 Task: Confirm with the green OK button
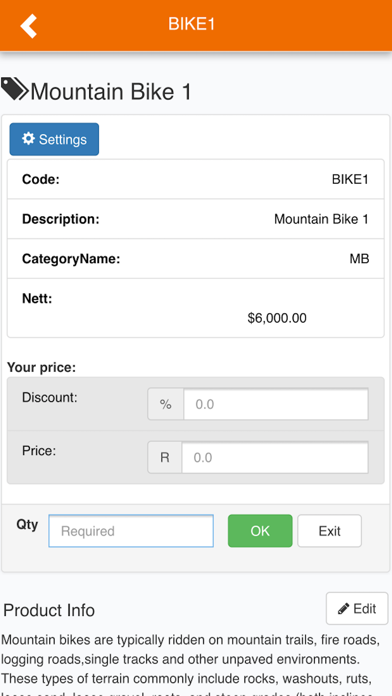(x=260, y=531)
